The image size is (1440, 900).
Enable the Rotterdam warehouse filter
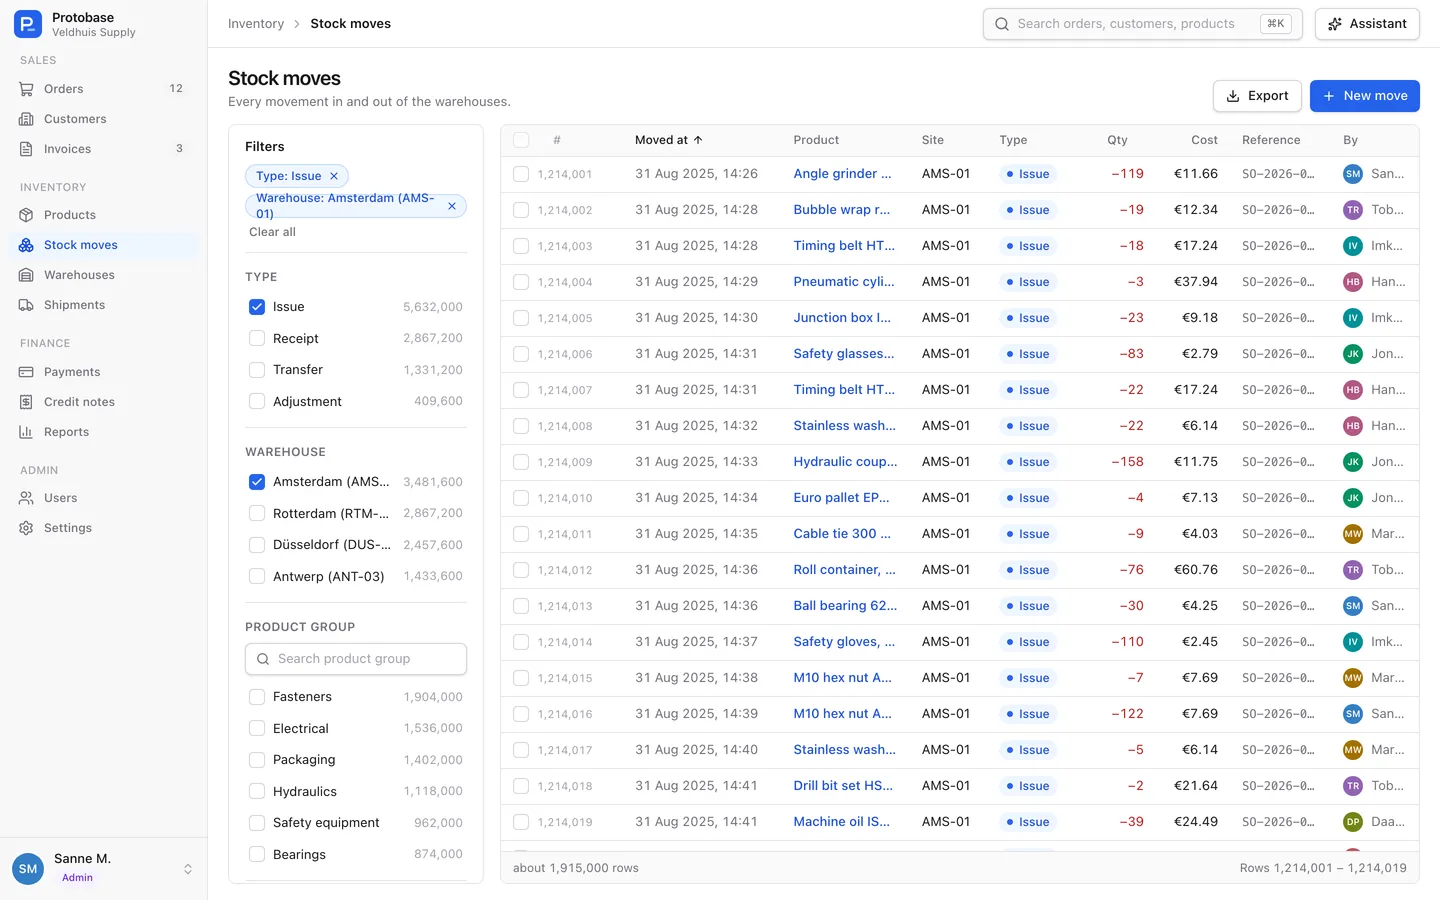[x=257, y=514]
